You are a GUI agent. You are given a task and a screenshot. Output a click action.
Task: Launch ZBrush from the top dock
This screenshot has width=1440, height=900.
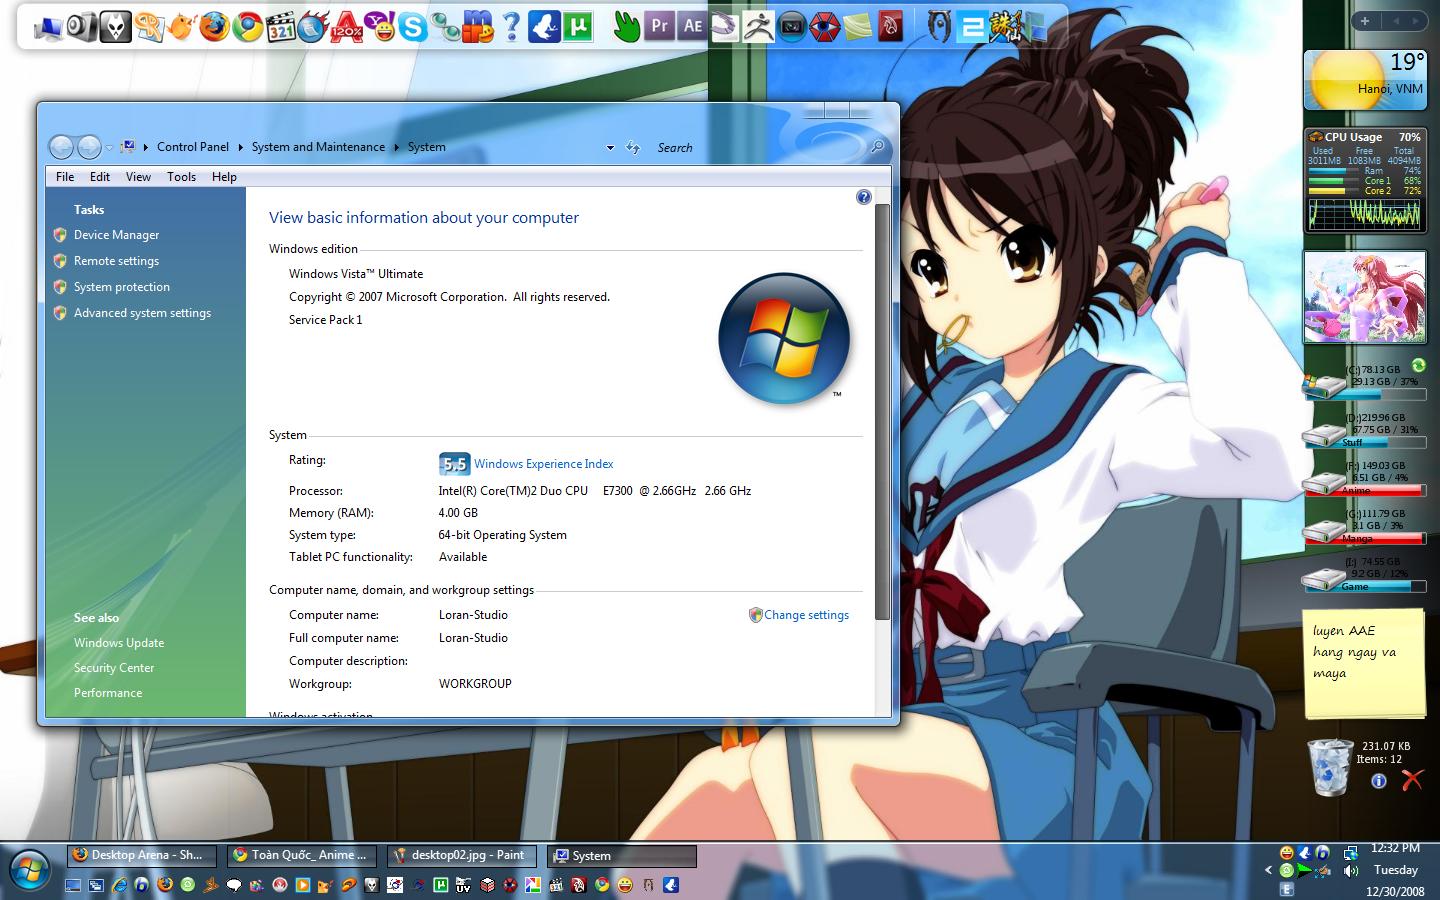(758, 26)
